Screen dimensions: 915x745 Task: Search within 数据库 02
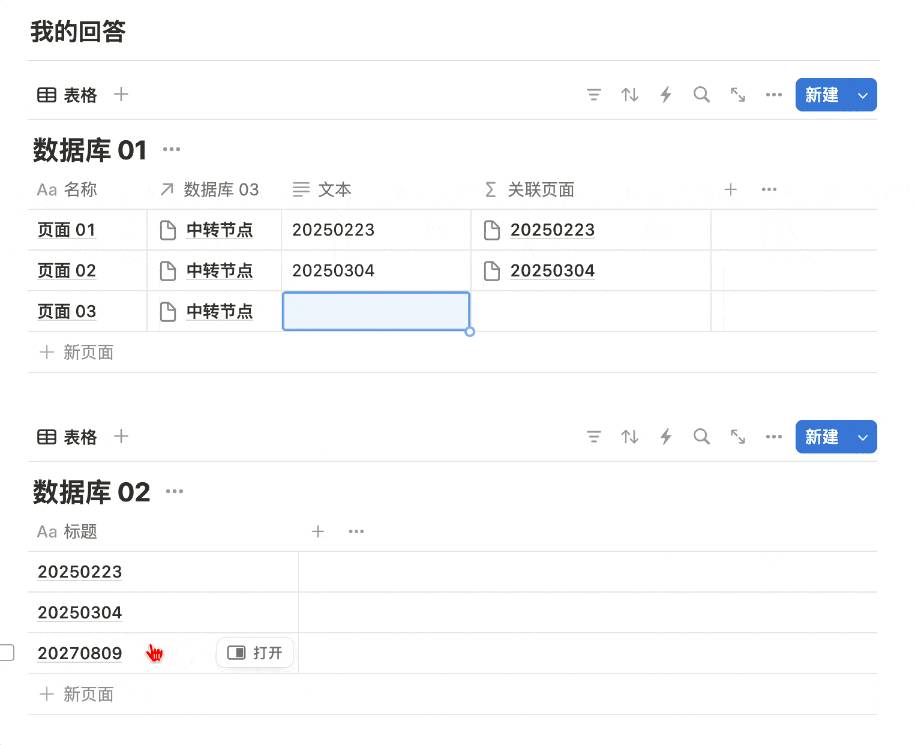[x=701, y=436]
